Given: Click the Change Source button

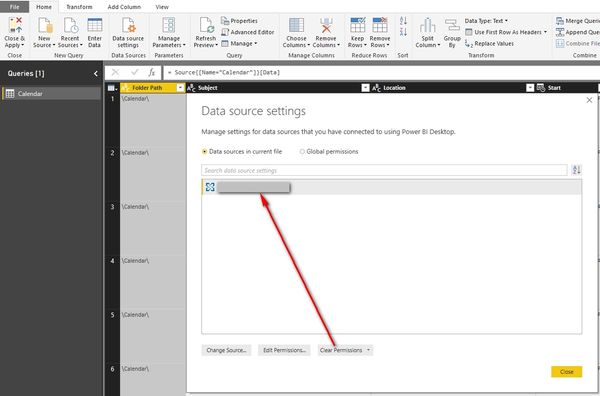Looking at the screenshot, I should pos(226,350).
